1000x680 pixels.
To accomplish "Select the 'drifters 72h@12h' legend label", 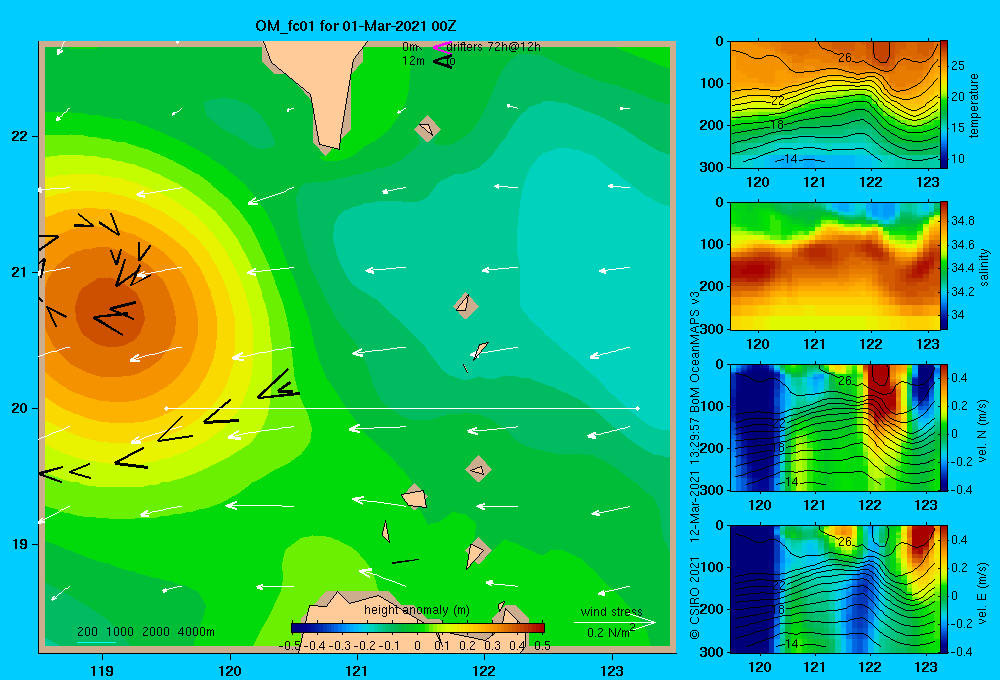I will (493, 47).
